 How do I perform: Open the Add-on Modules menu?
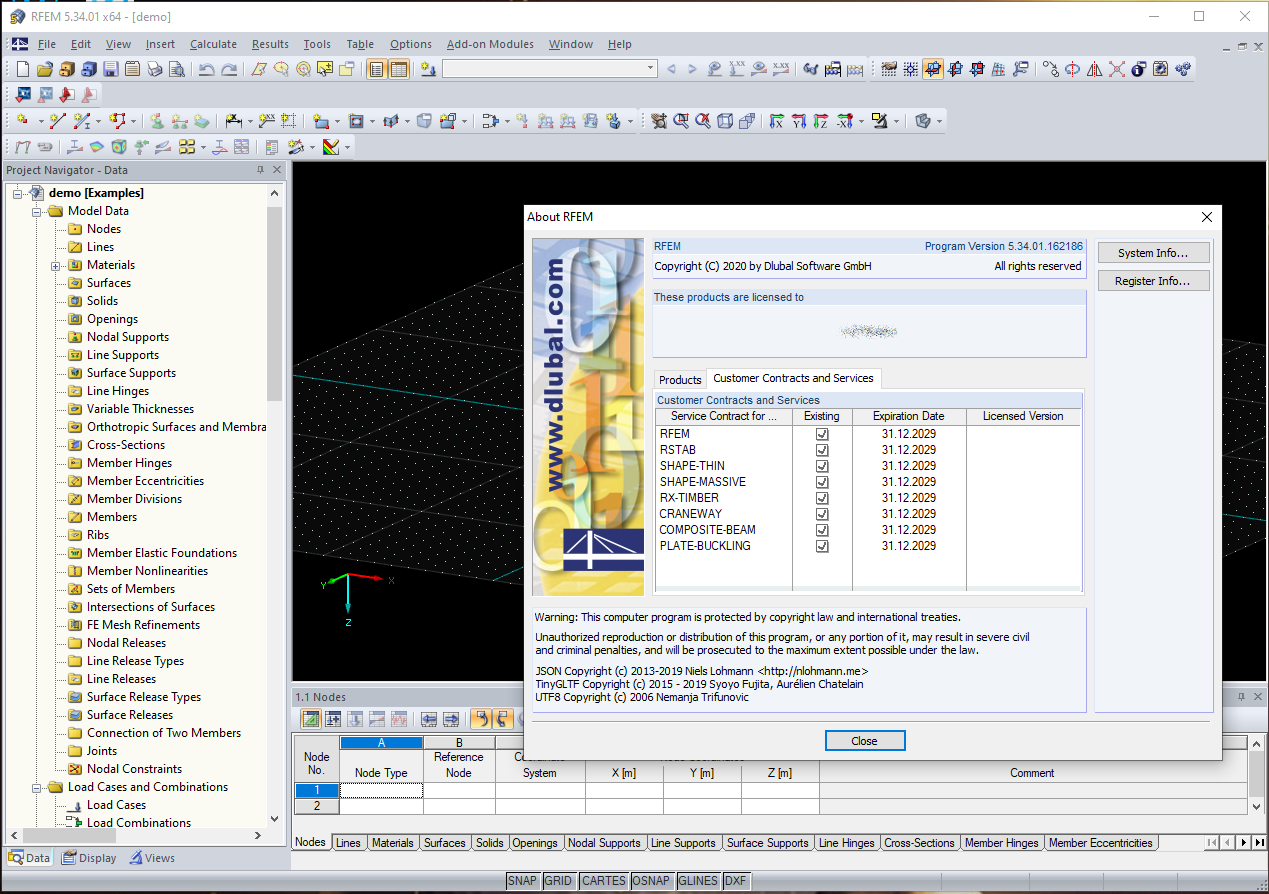[490, 44]
